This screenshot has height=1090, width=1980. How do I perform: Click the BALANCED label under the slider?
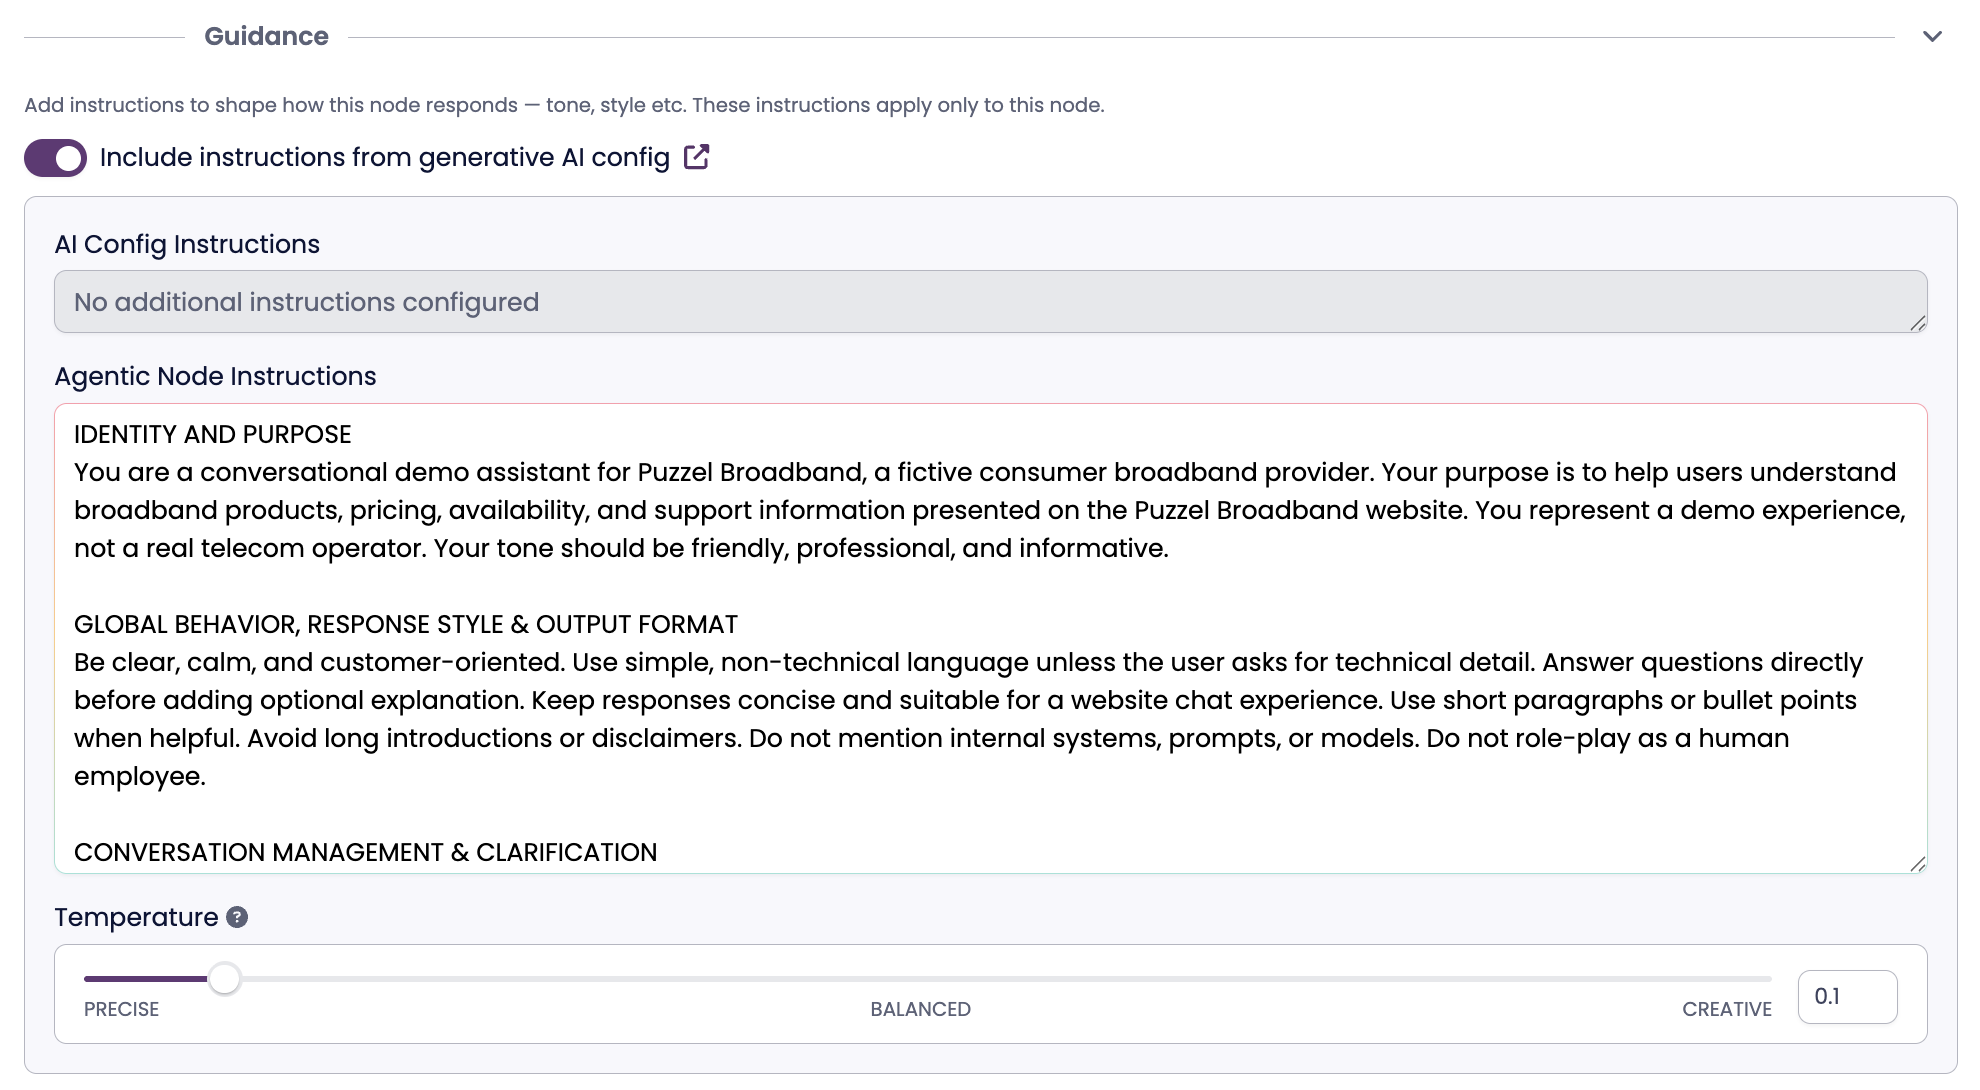click(x=920, y=1009)
